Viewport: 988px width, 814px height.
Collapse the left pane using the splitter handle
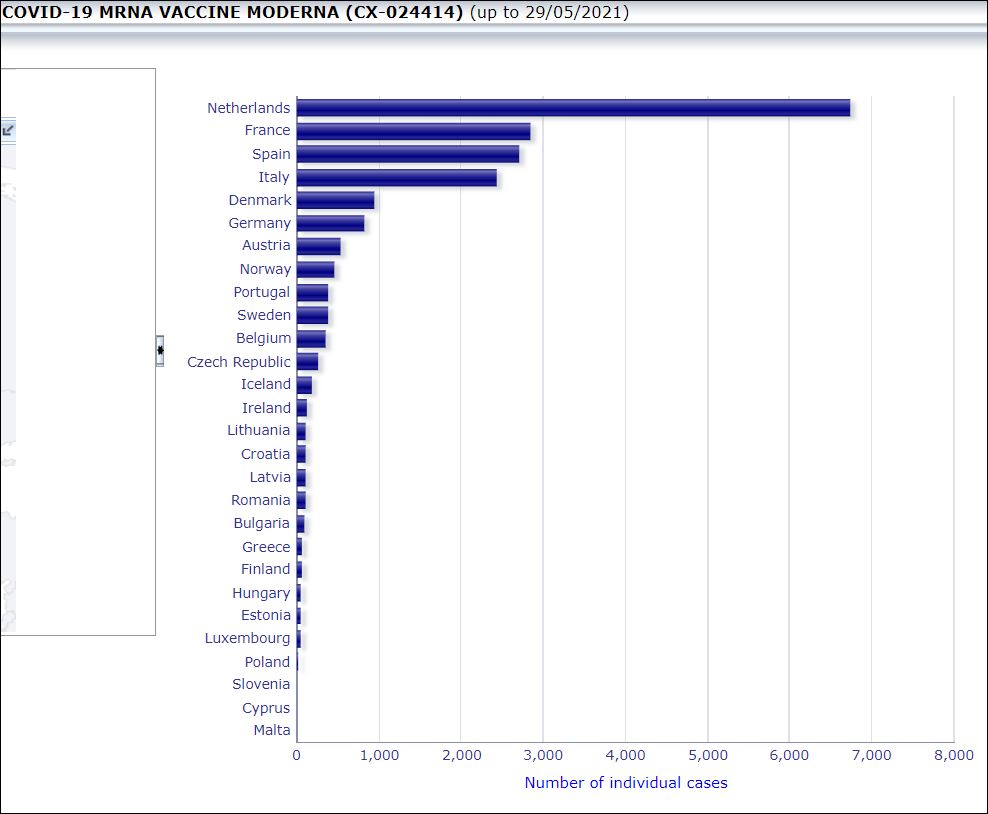tap(160, 350)
